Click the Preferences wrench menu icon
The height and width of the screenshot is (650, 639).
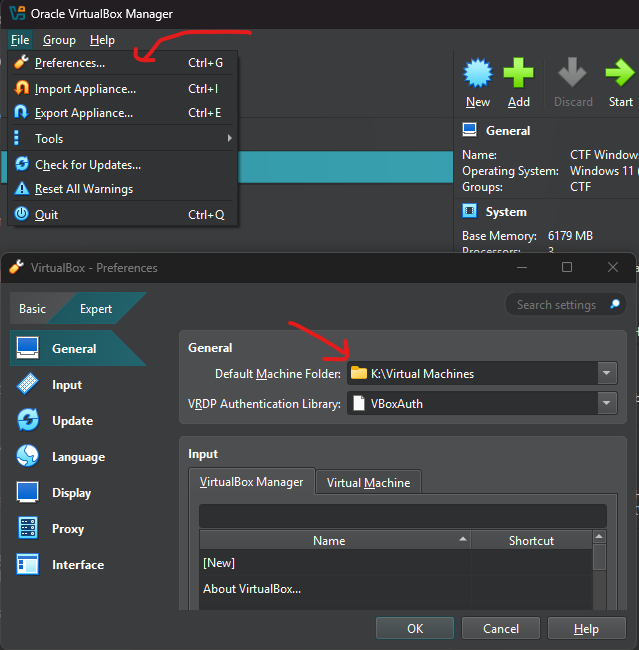coord(22,62)
